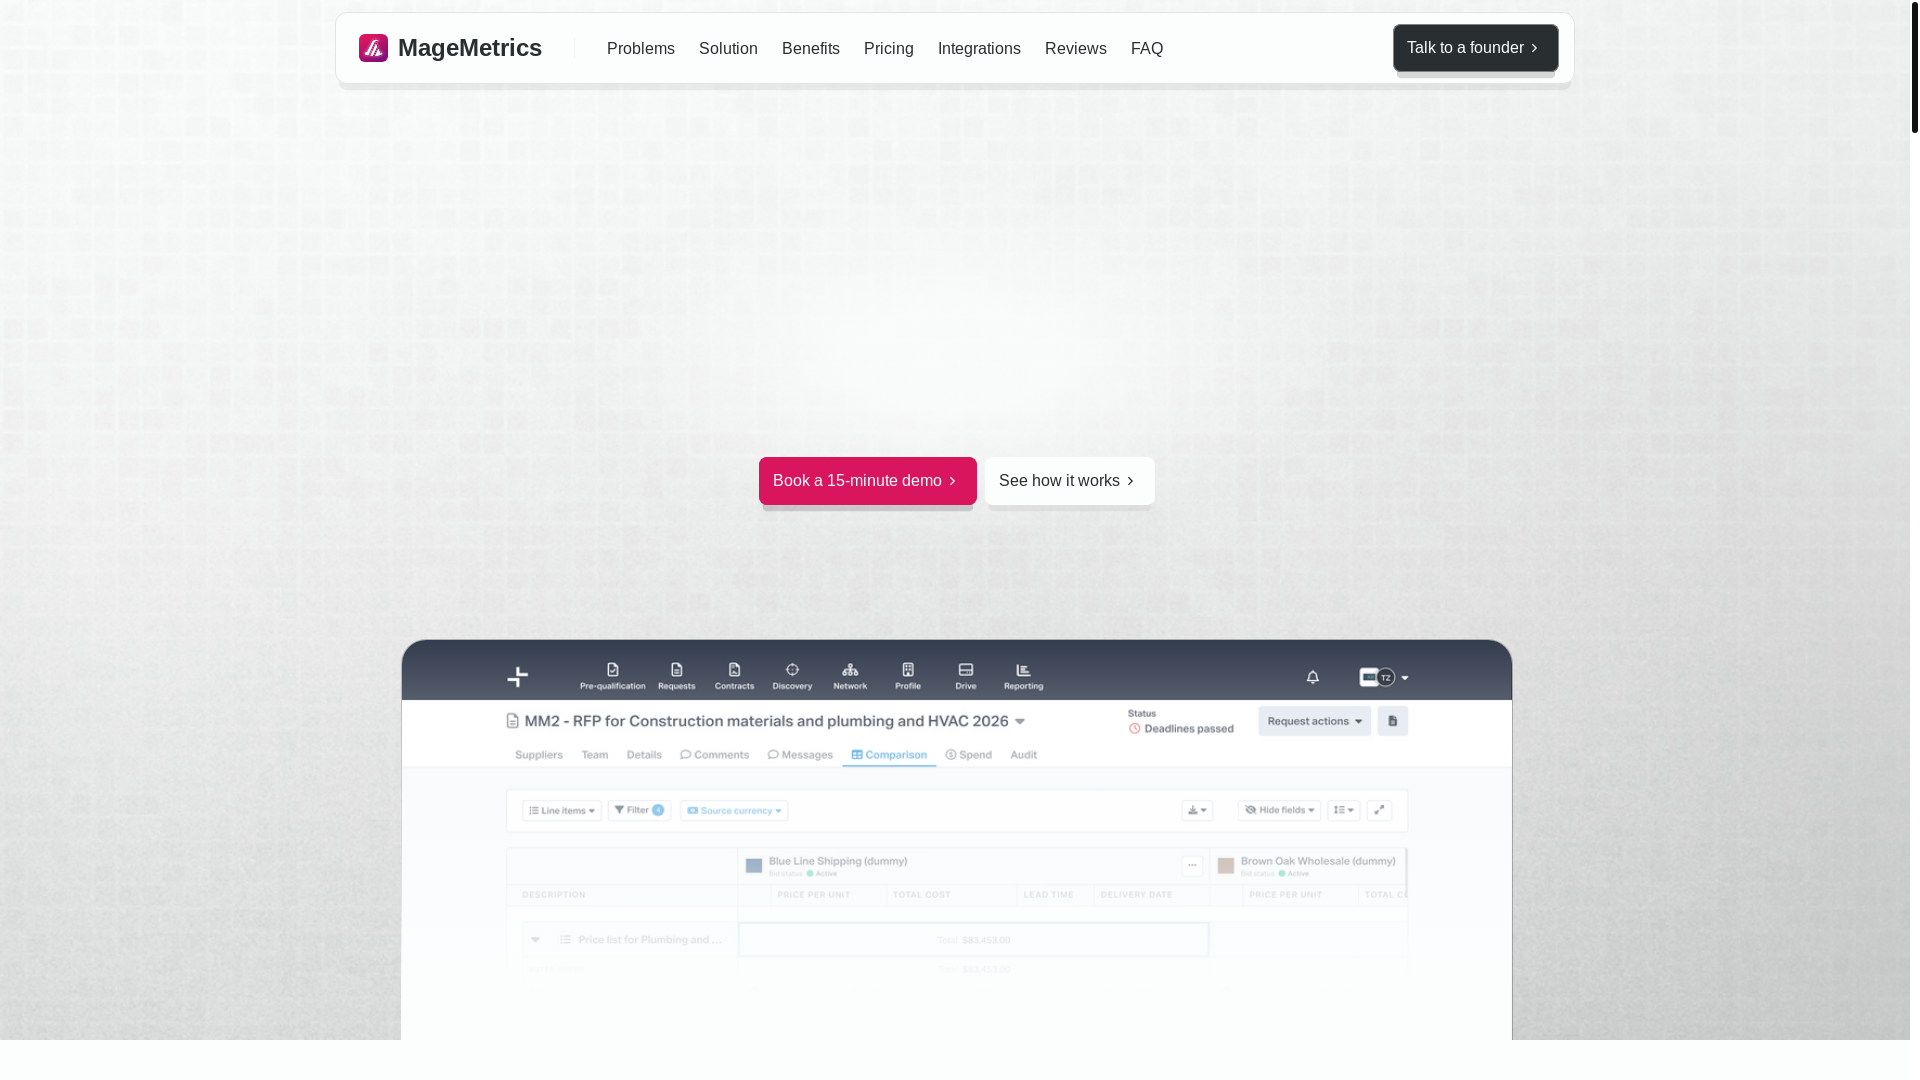Open the Pre-qualification icon in app preview
The width and height of the screenshot is (1920, 1080).
pos(612,676)
